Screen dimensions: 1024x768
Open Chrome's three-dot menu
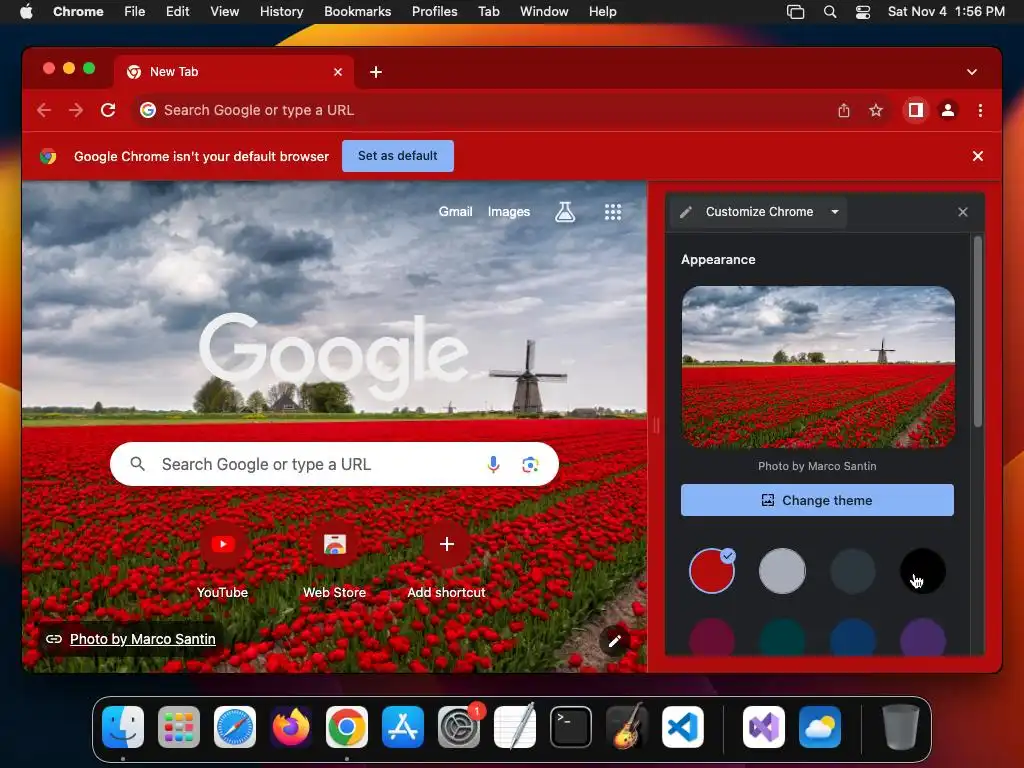[x=980, y=110]
